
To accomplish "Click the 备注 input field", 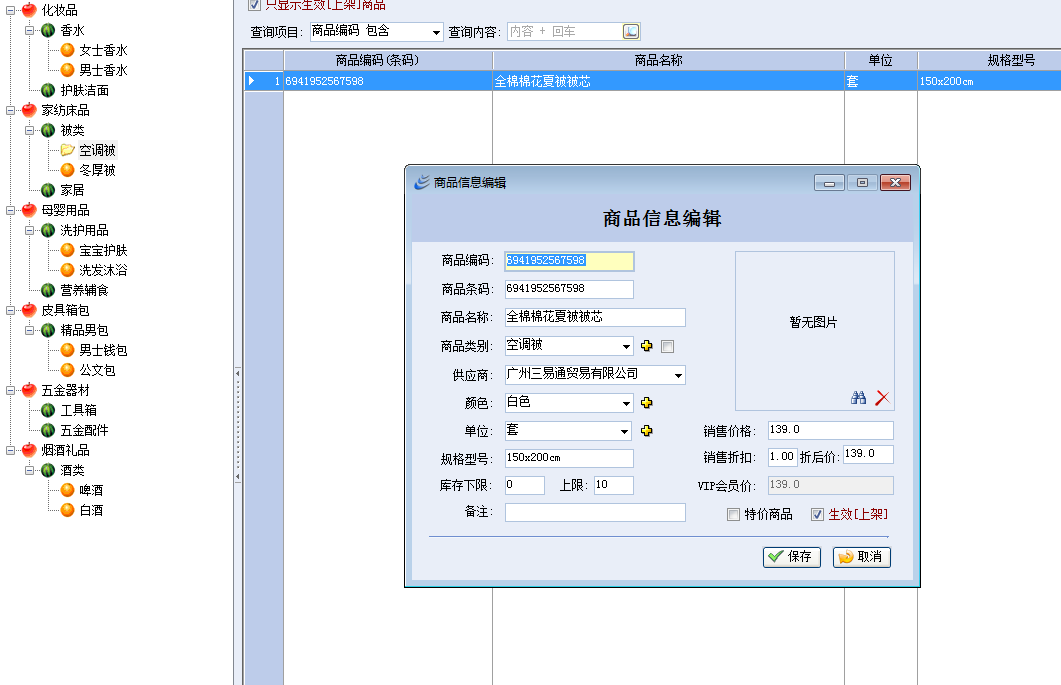I will coord(595,512).
